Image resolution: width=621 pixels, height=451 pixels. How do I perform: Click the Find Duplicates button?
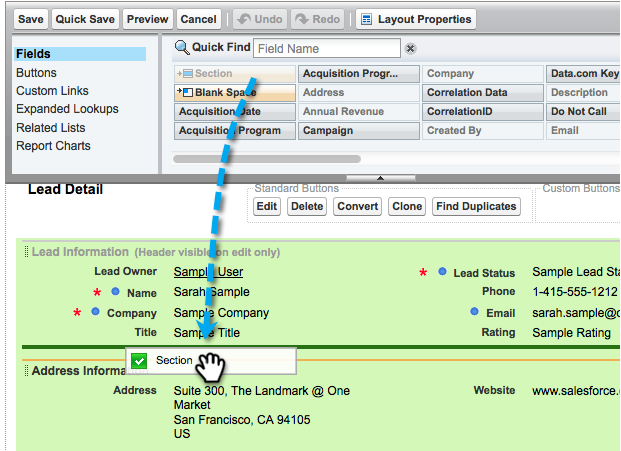(476, 206)
